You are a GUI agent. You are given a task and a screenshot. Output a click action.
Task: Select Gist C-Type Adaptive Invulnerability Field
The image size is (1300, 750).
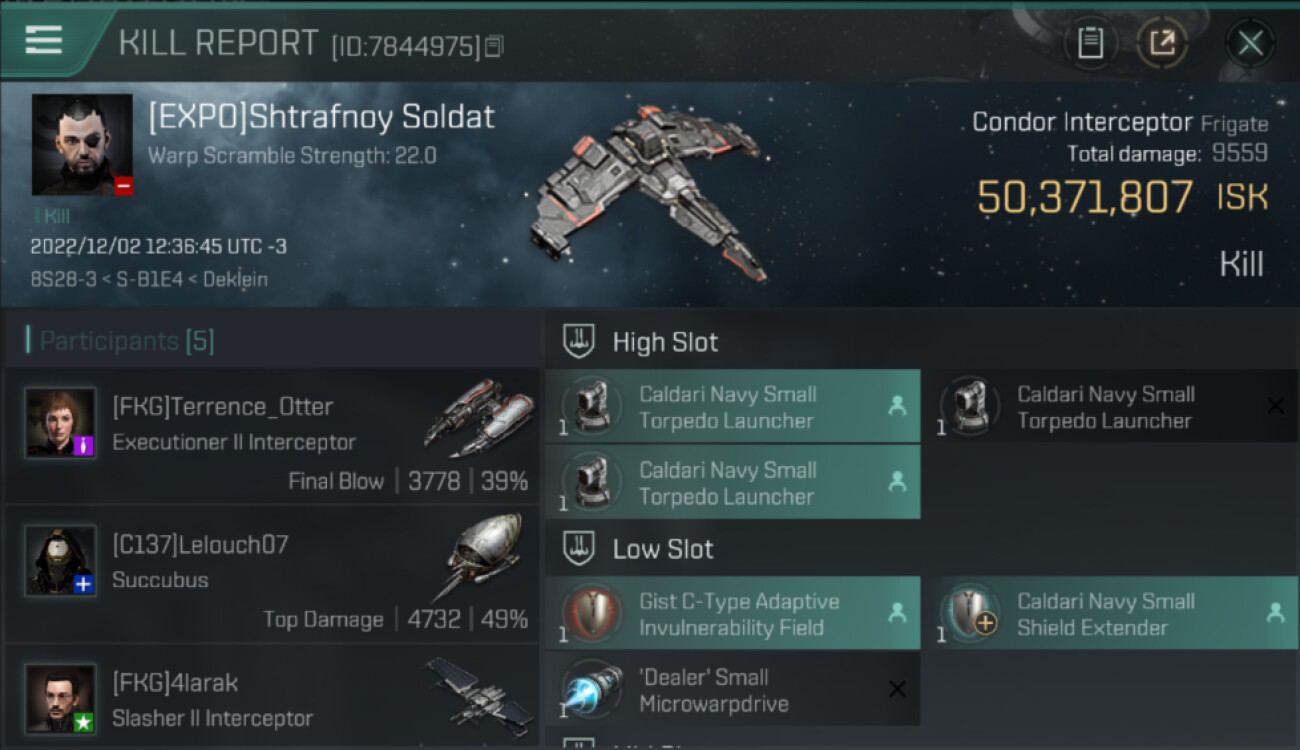click(x=732, y=614)
